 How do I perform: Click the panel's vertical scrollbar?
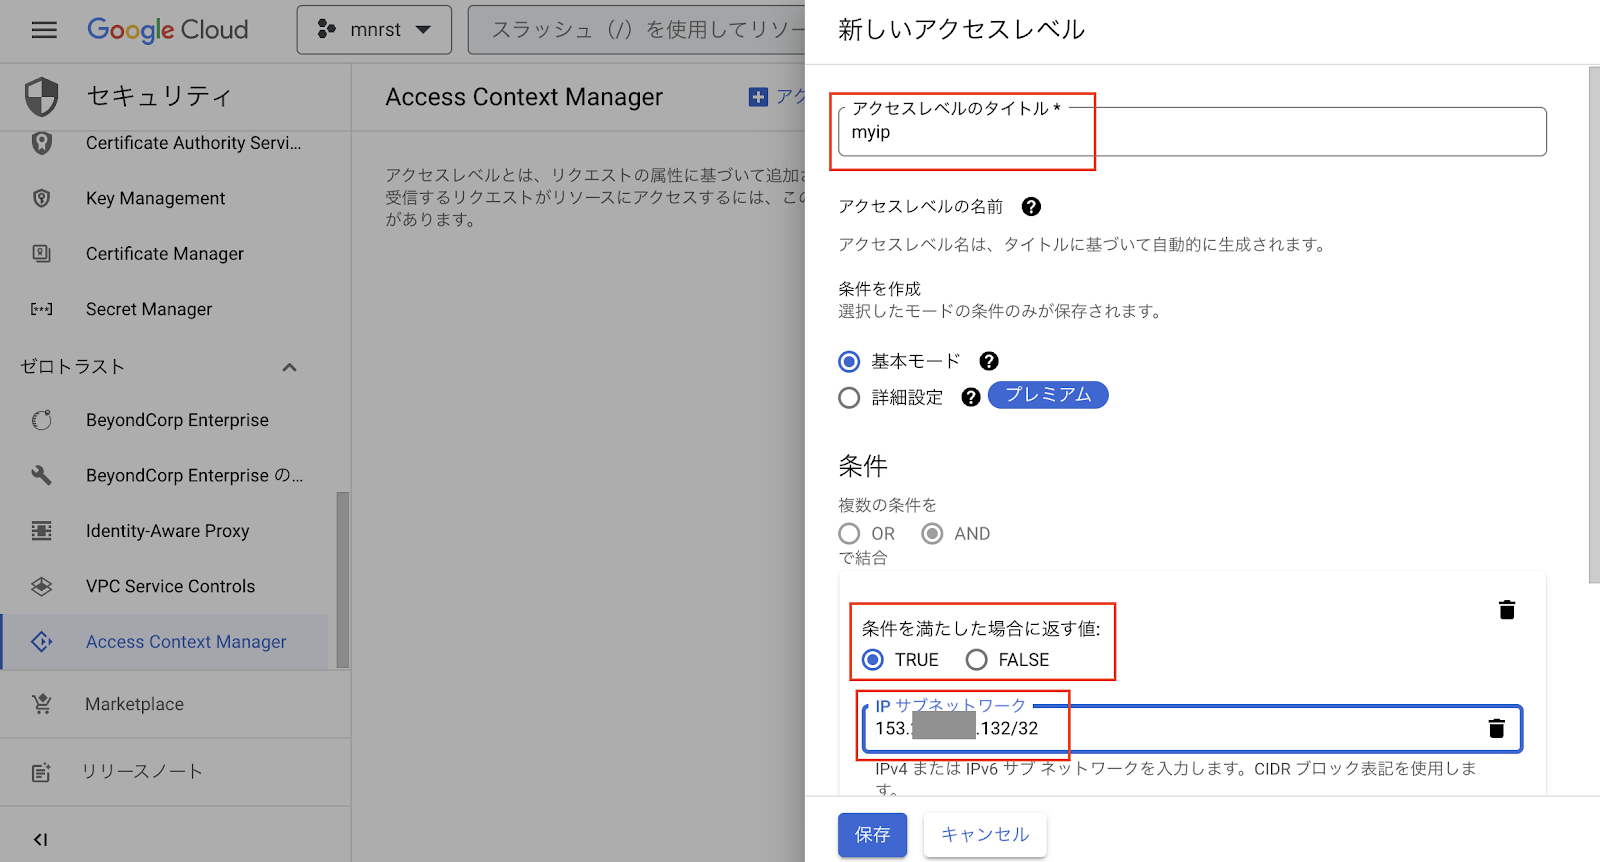coord(1594,325)
